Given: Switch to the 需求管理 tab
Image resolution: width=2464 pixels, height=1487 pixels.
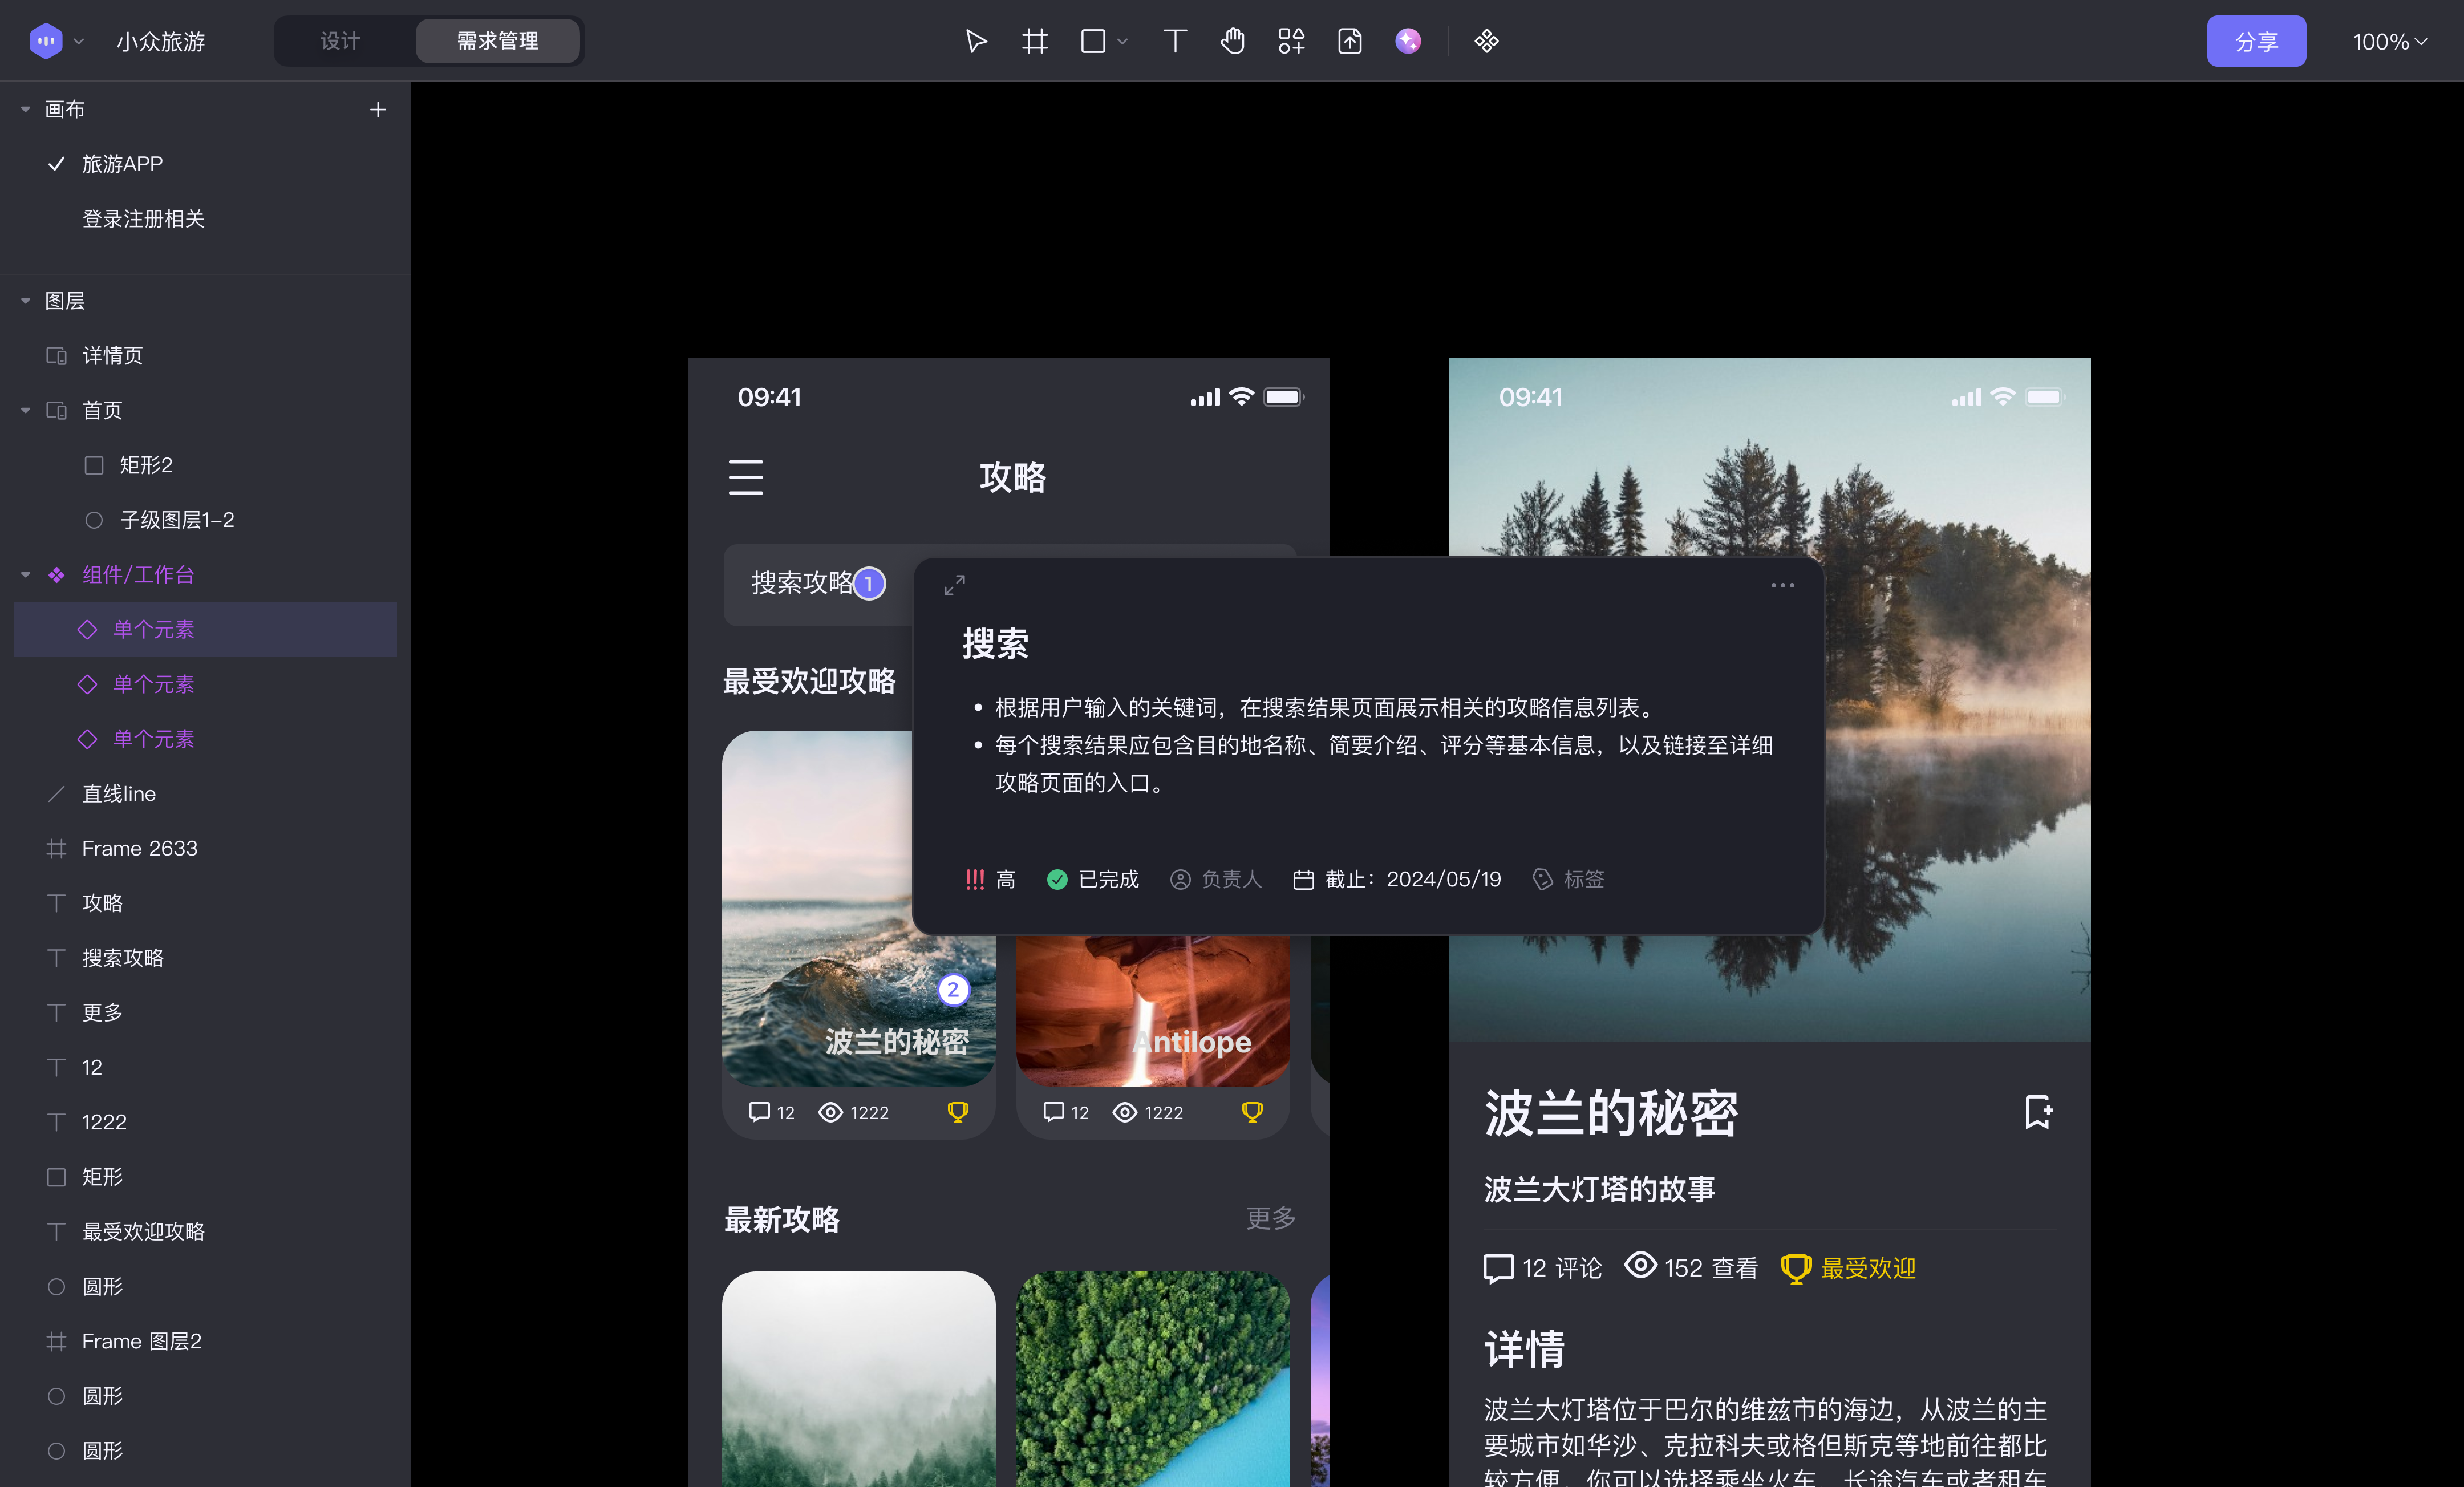Looking at the screenshot, I should click(x=497, y=41).
